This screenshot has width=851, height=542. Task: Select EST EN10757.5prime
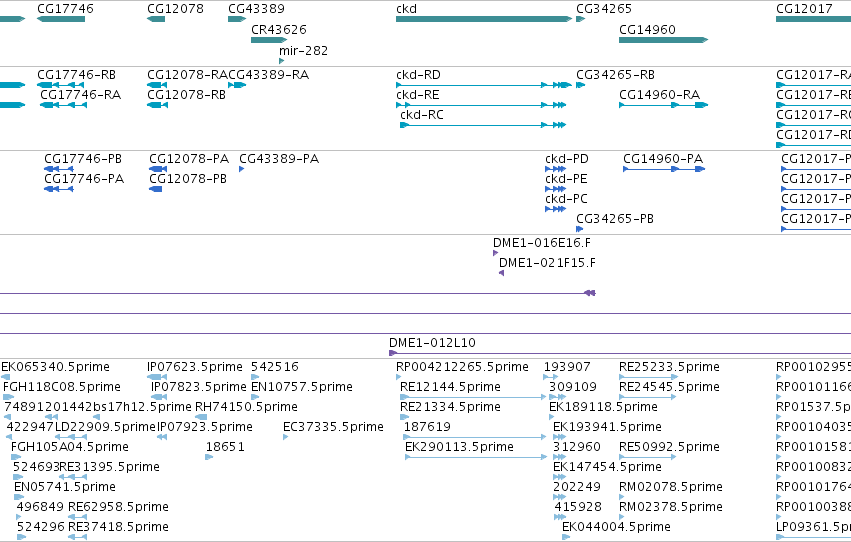point(302,387)
